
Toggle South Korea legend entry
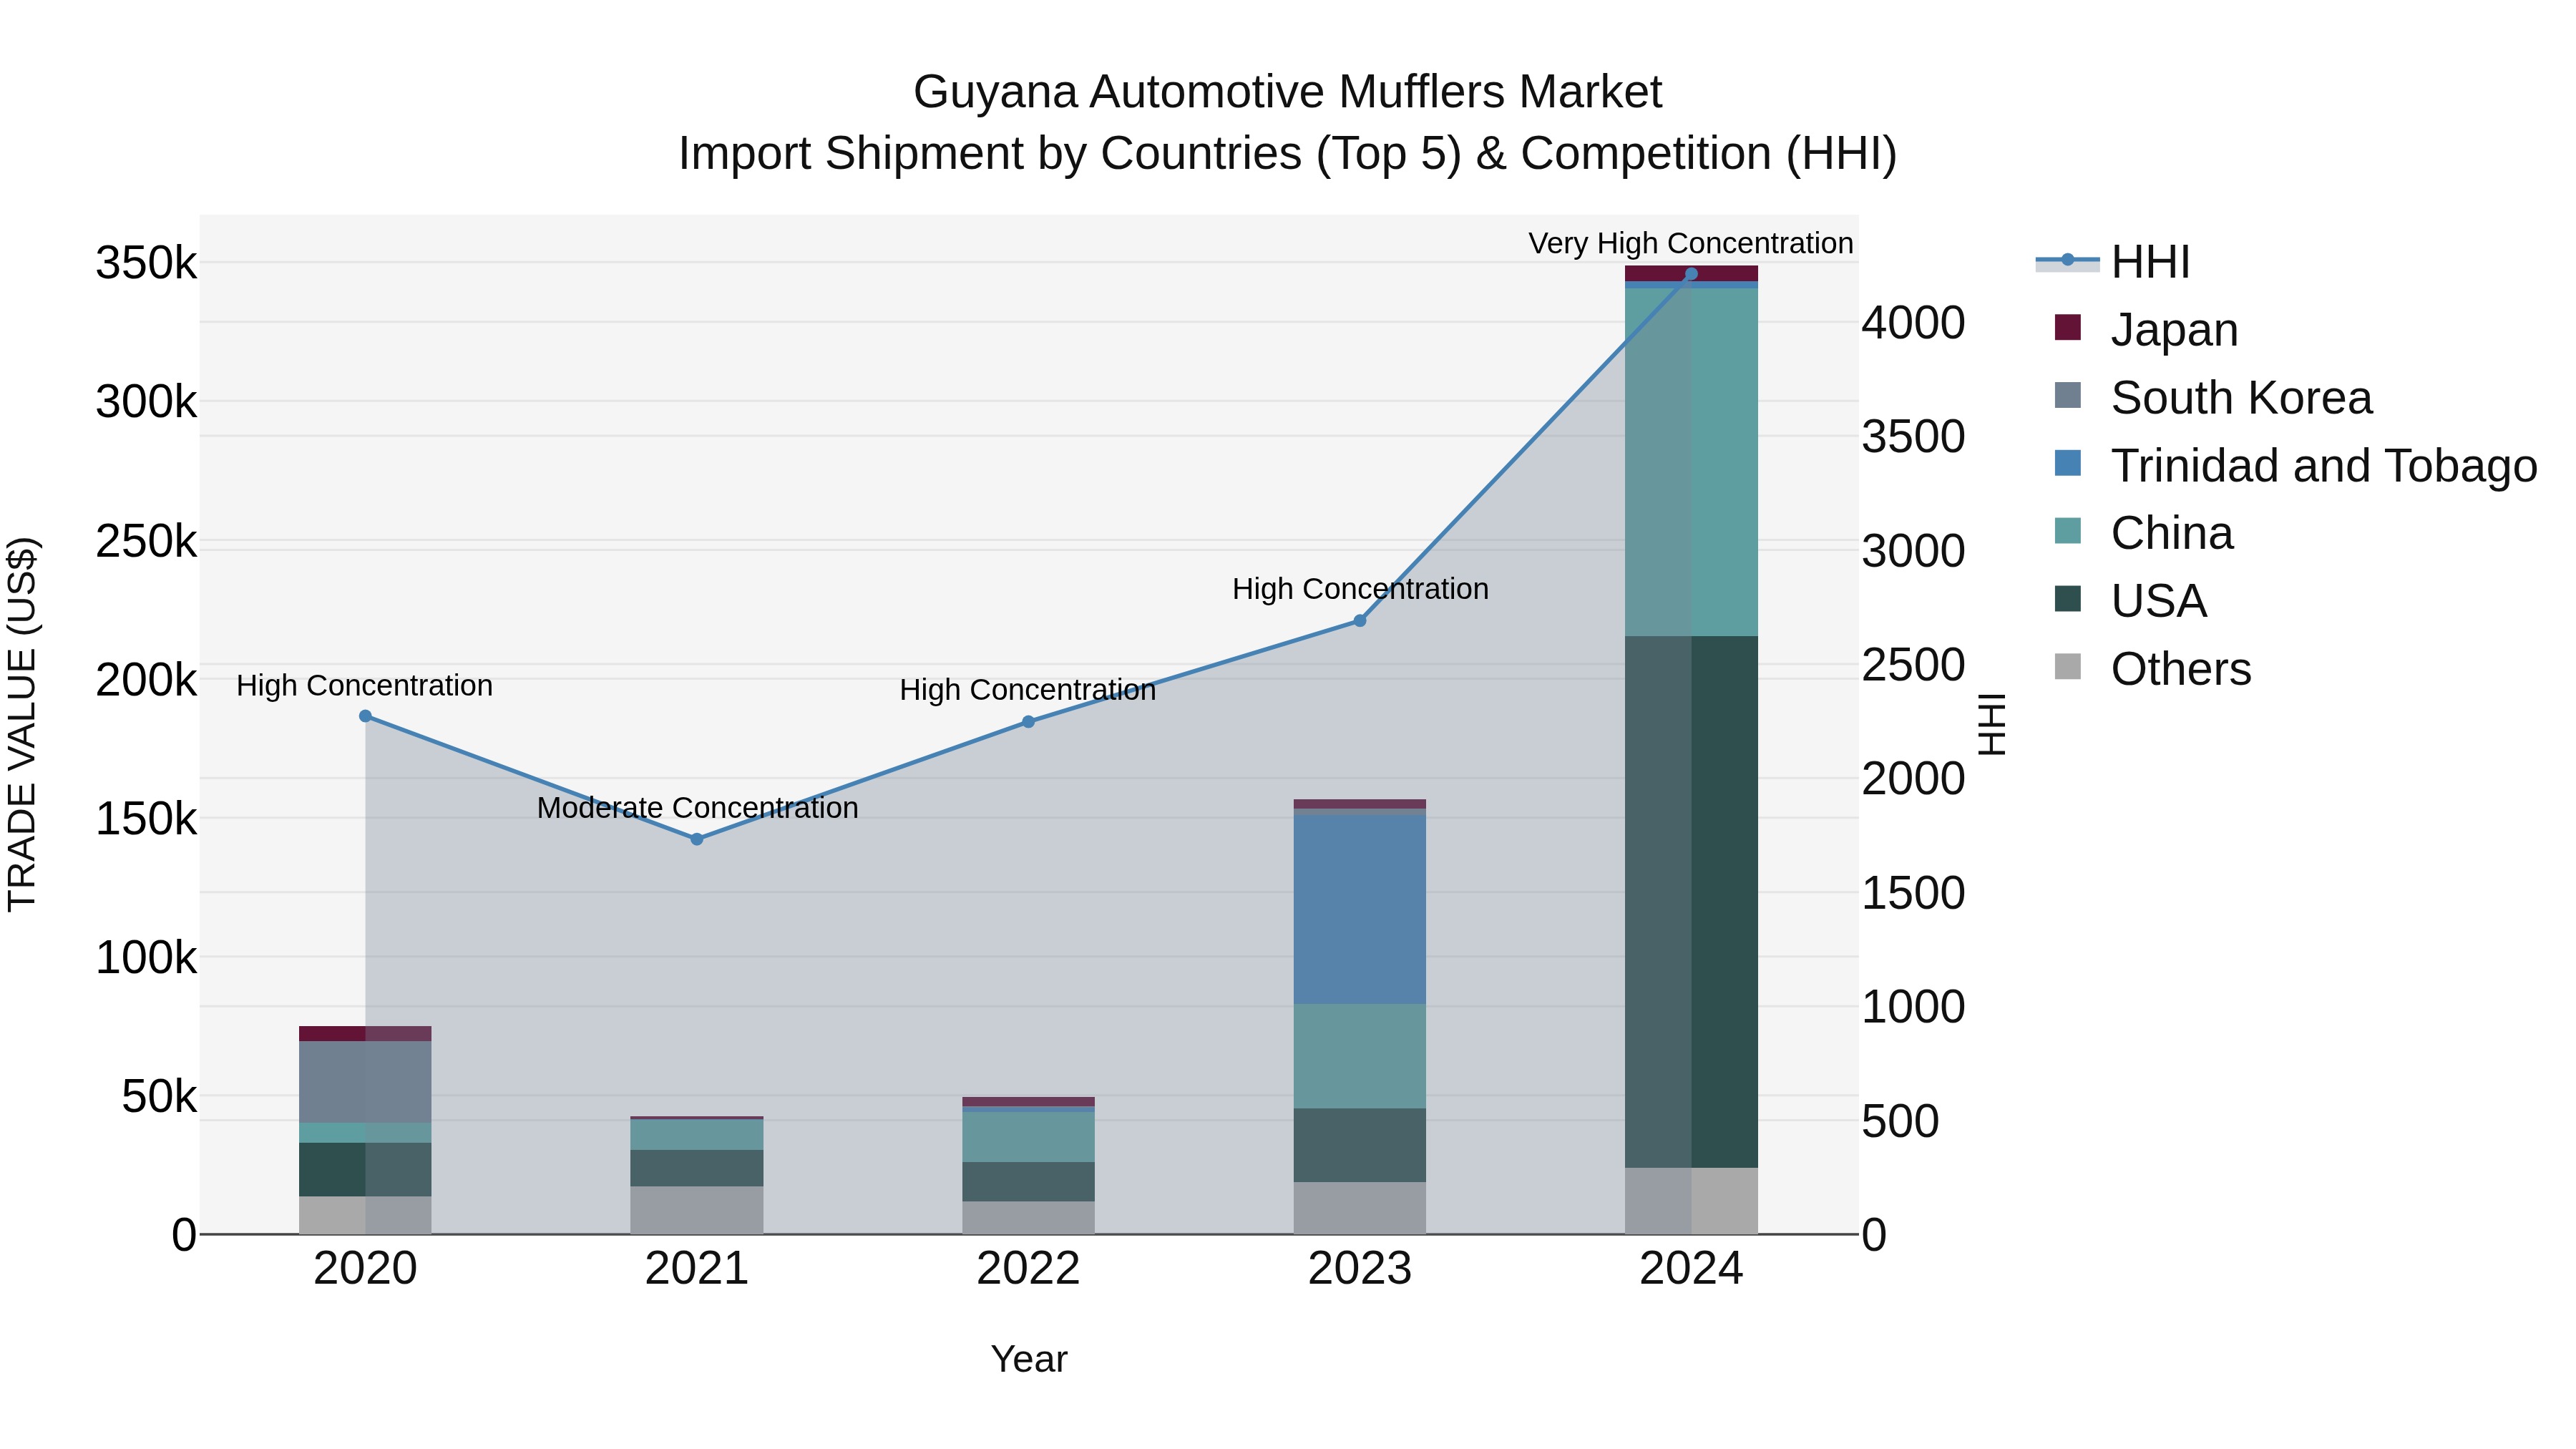(2212, 398)
